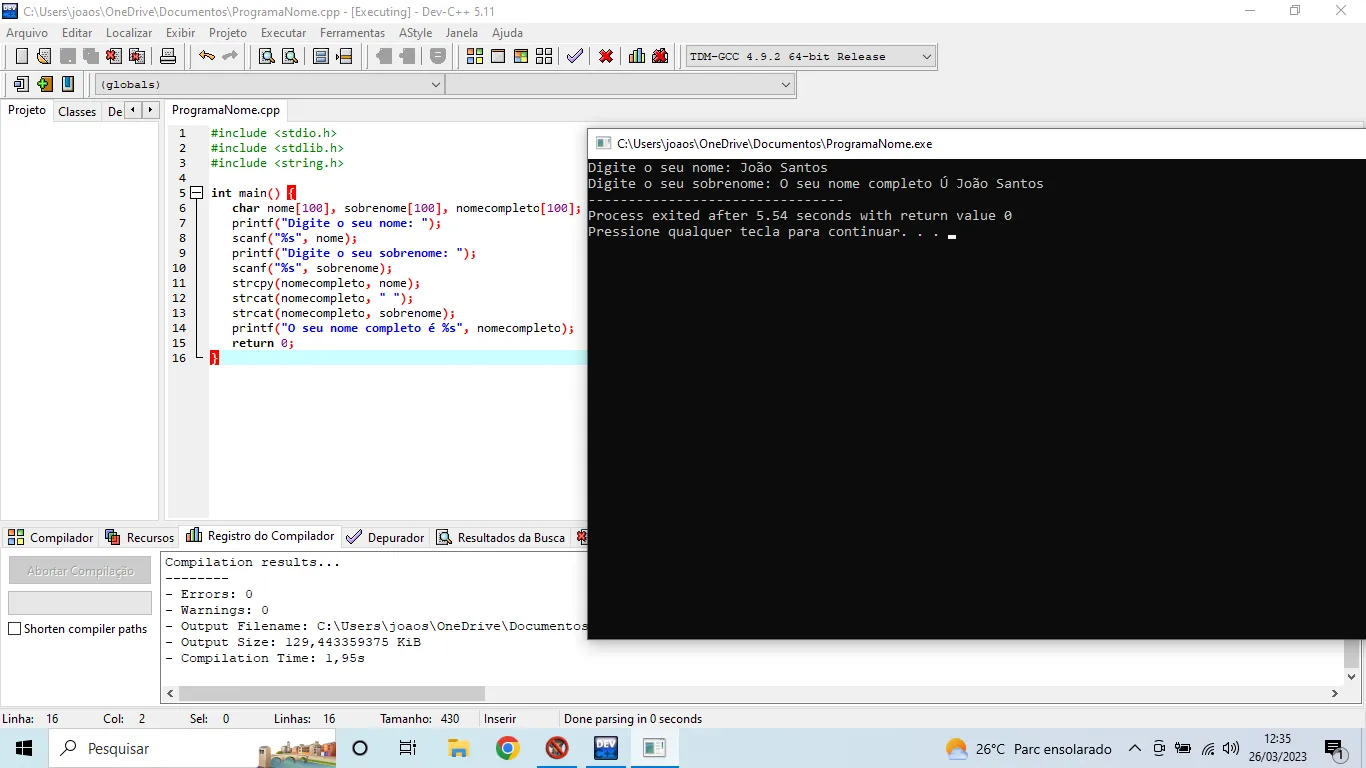Switch to the Depurador tab
The image size is (1366, 768).
[x=386, y=538]
